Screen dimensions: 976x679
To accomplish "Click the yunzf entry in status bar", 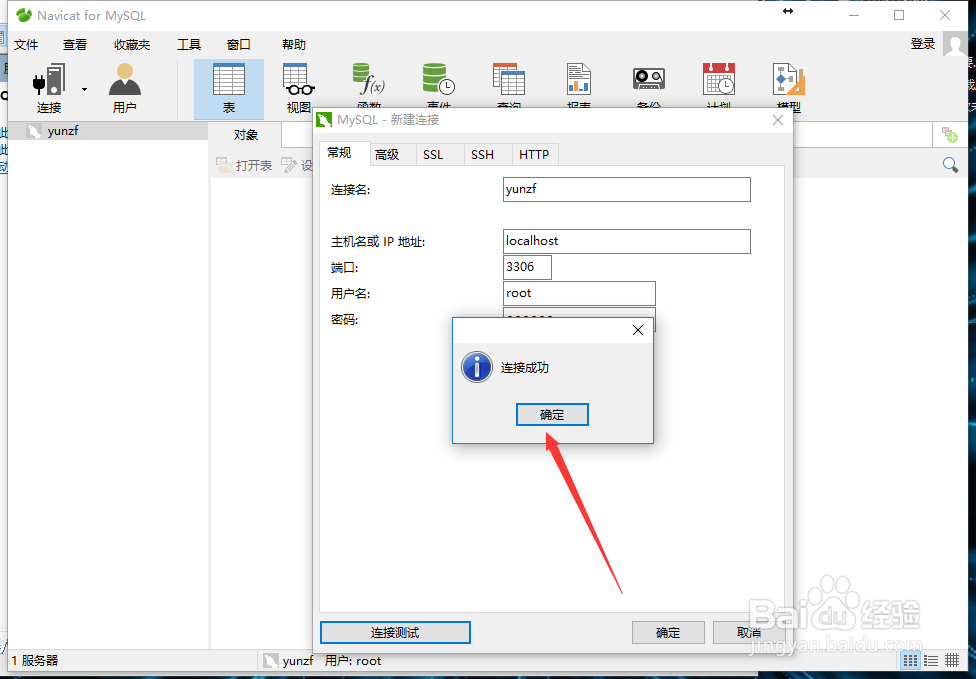I will click(288, 661).
